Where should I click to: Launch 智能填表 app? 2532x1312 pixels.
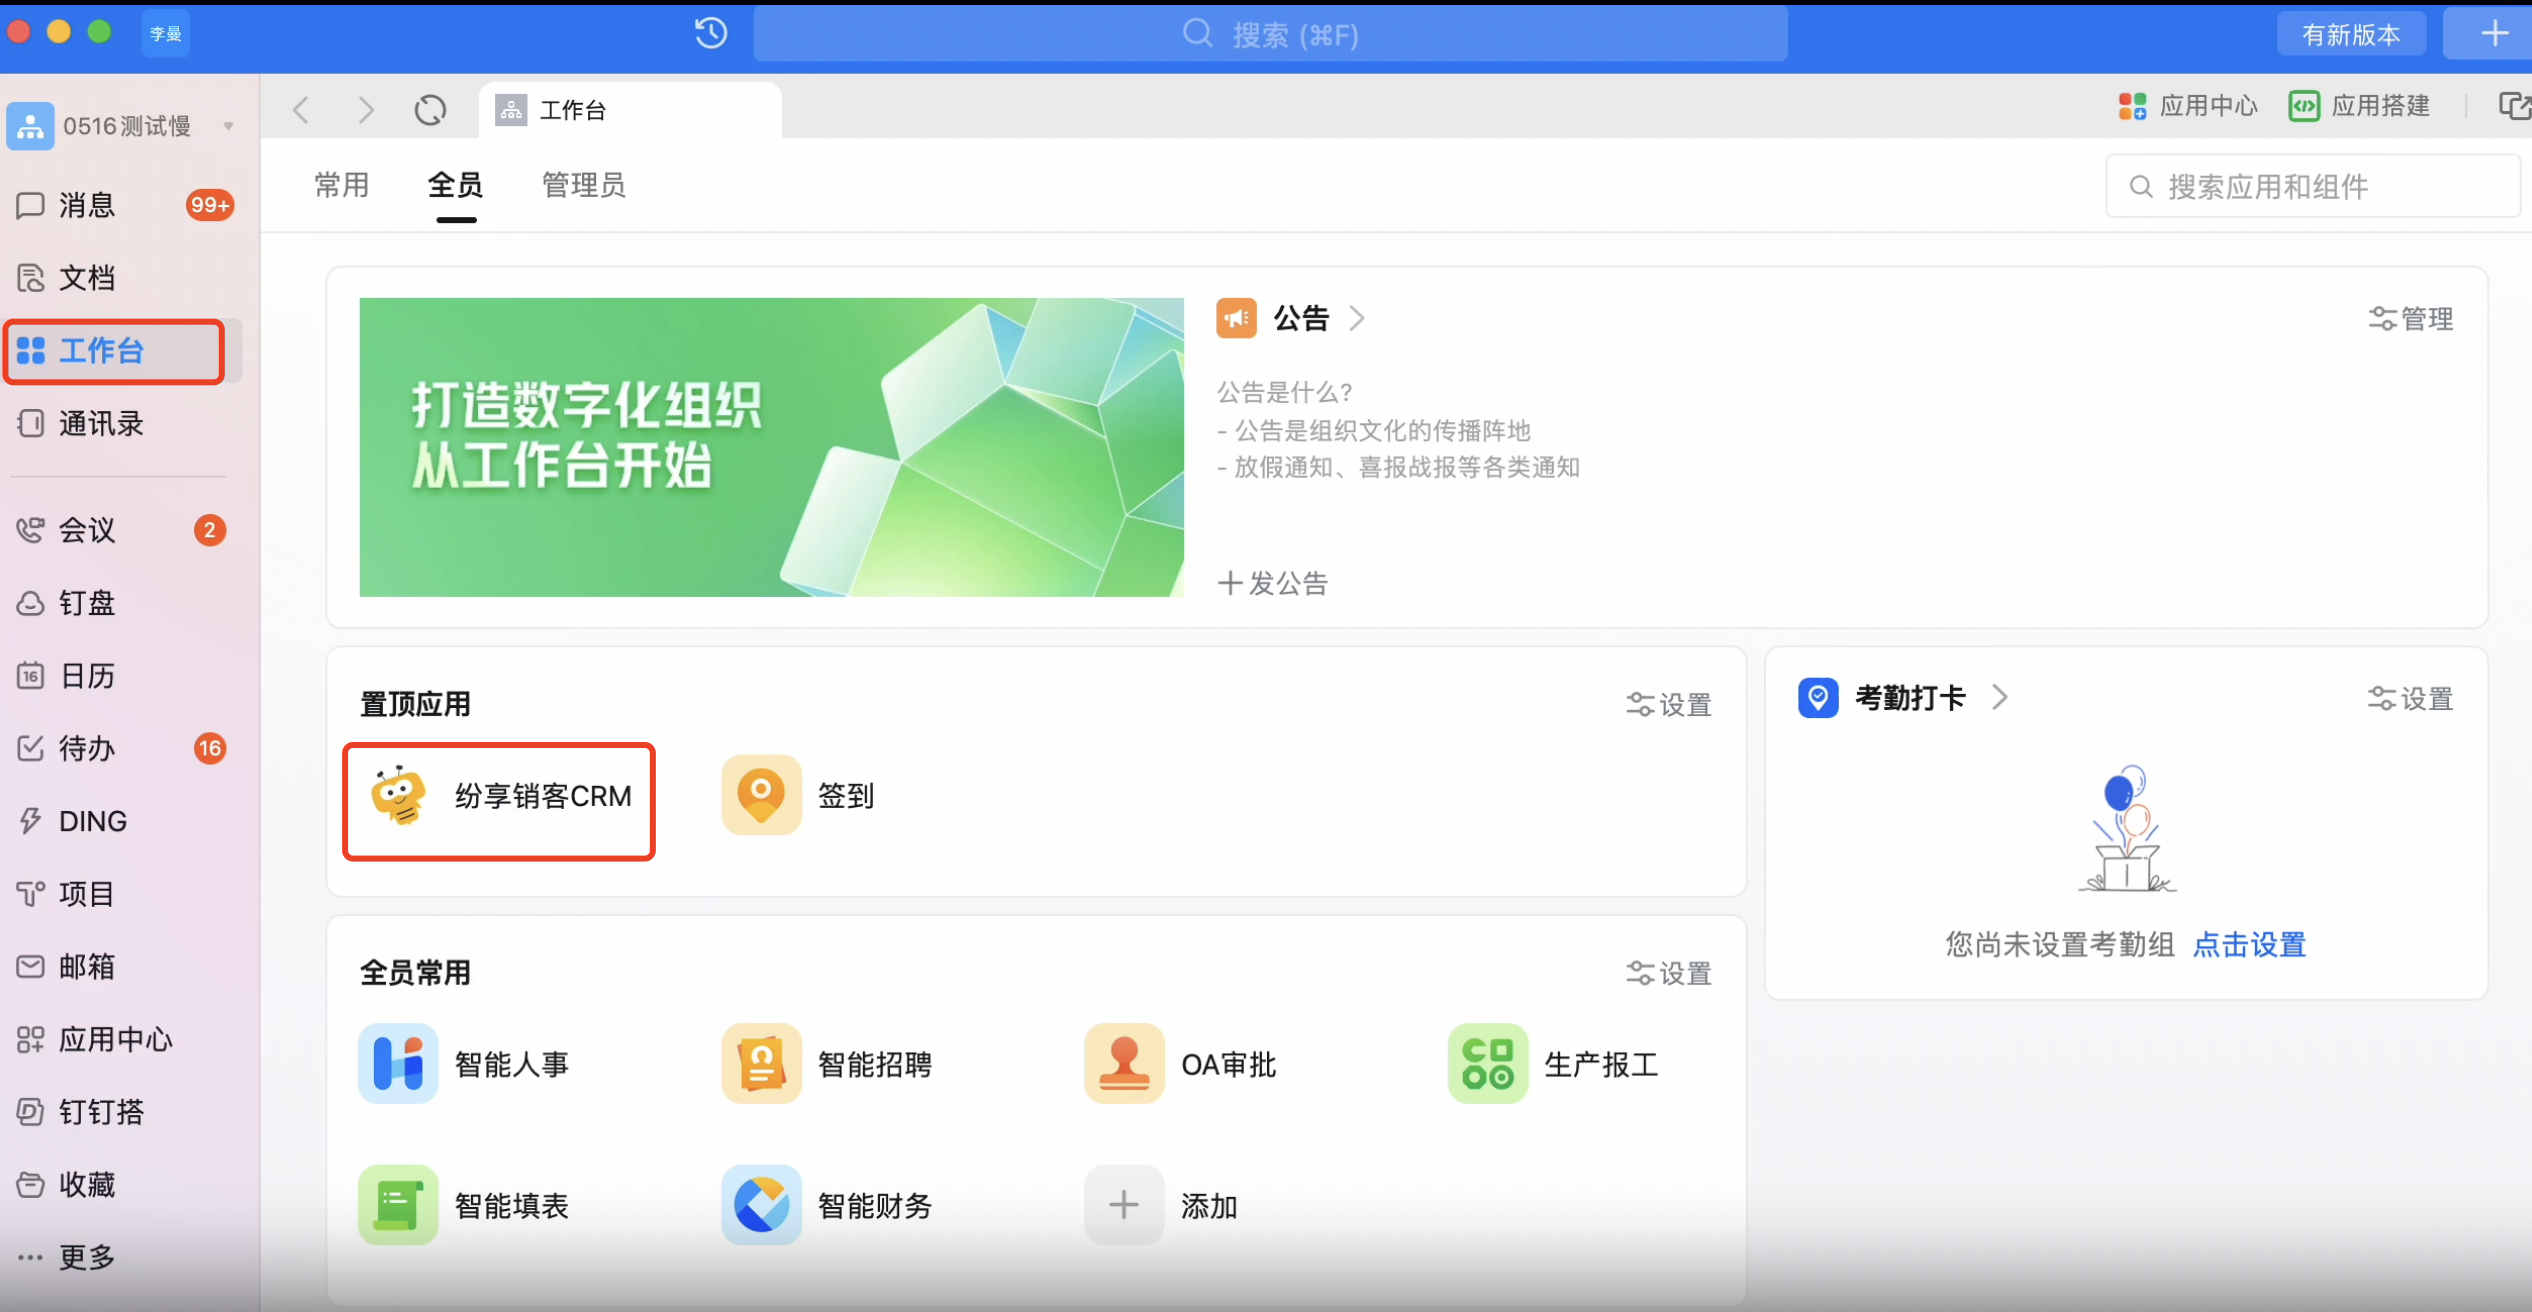[x=463, y=1205]
